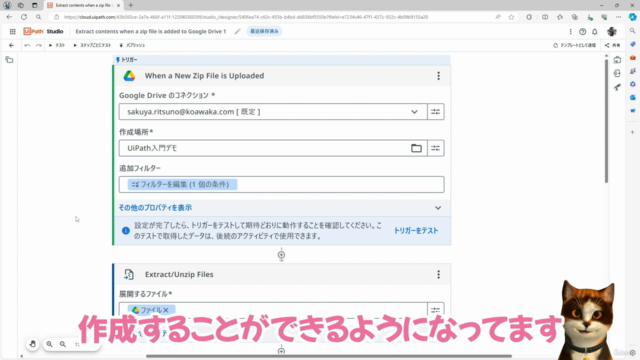Click the When a New Zip File title
The height and width of the screenshot is (360, 640).
point(204,76)
